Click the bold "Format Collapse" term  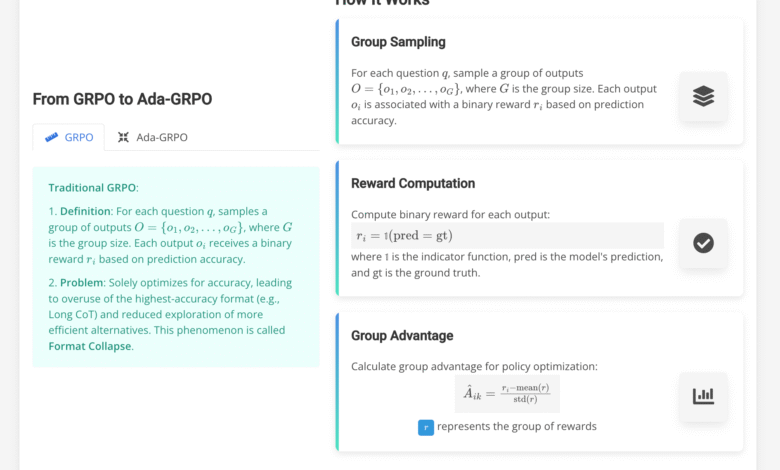[90, 346]
